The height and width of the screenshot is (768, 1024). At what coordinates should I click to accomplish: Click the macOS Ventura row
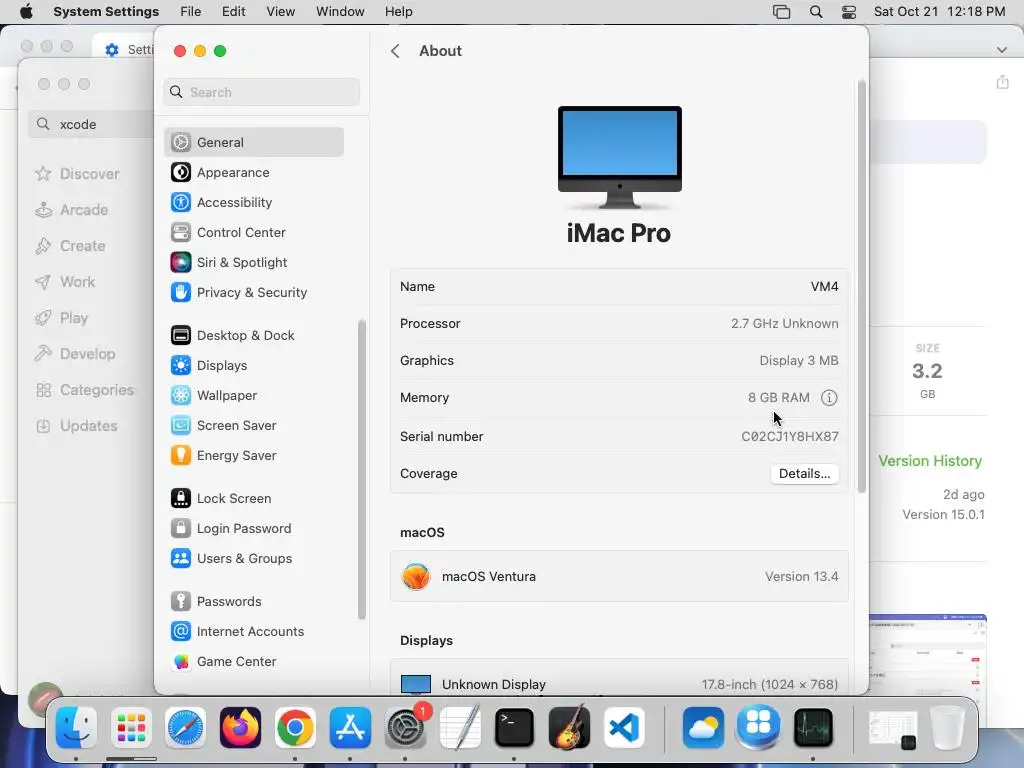(x=619, y=576)
